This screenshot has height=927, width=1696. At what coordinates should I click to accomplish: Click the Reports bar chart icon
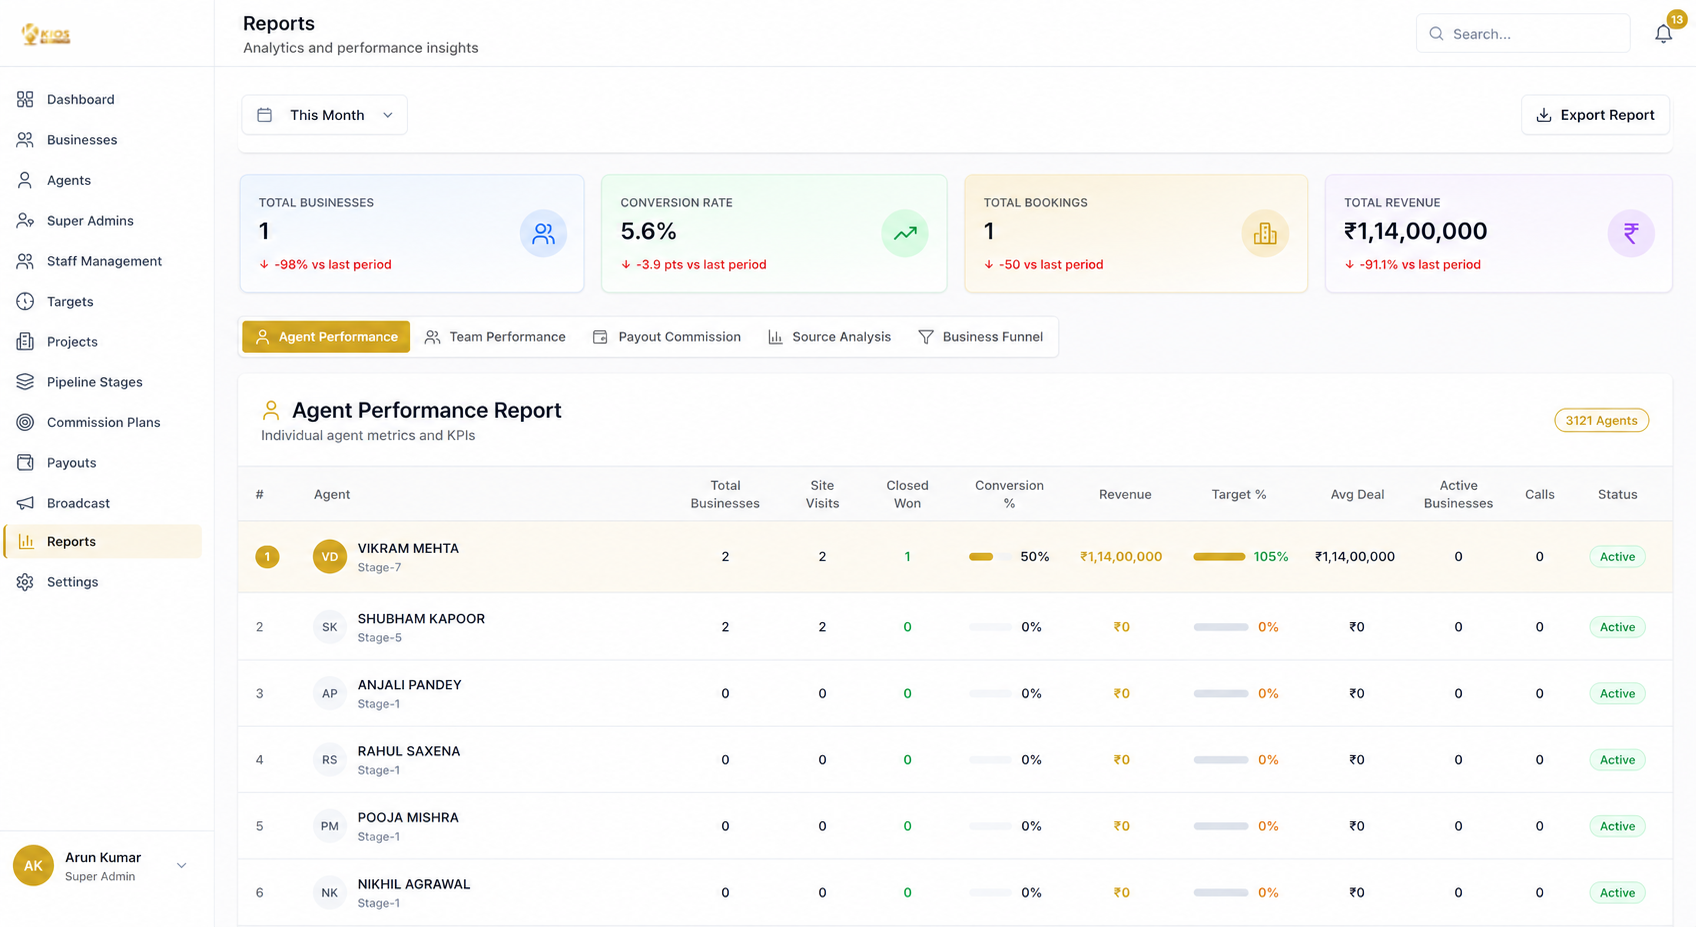coord(26,541)
